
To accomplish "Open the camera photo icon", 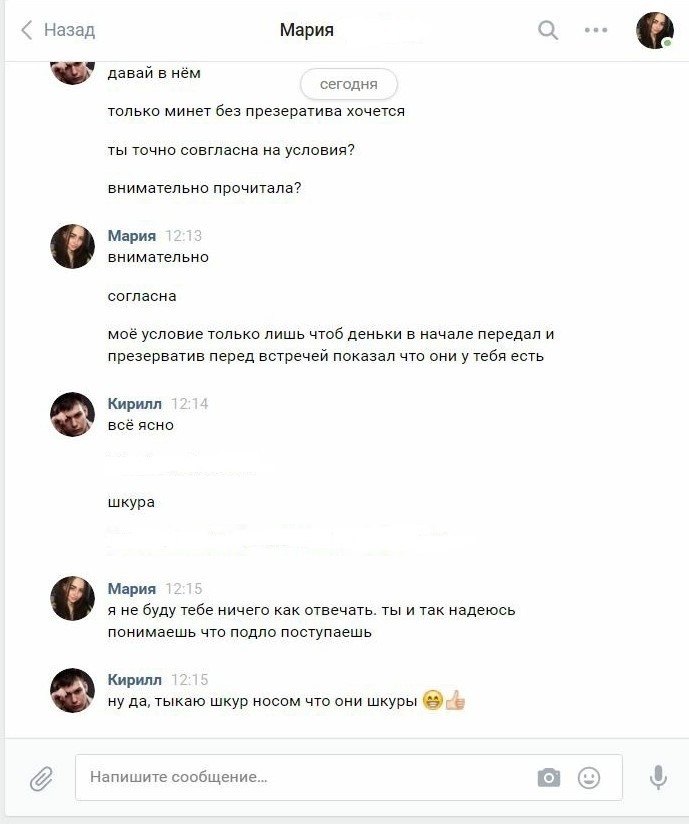I will point(549,778).
